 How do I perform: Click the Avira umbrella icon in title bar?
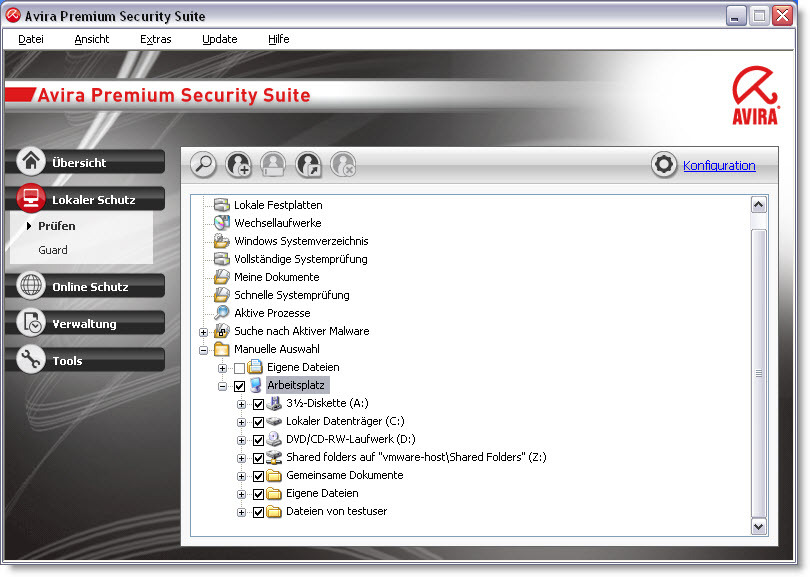coord(13,15)
